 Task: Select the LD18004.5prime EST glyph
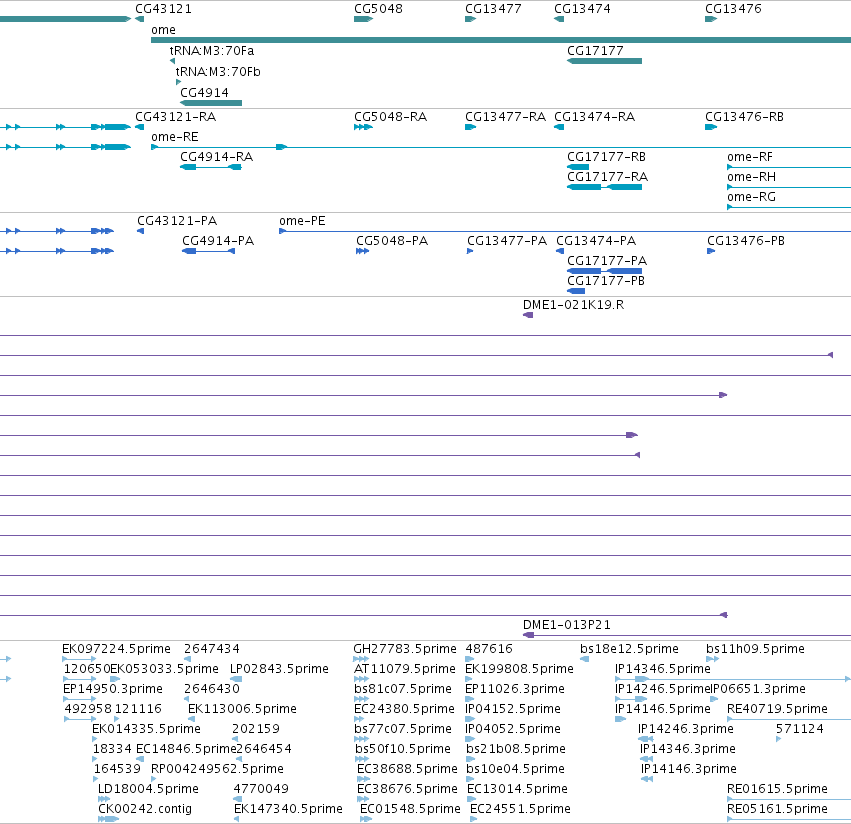click(104, 799)
